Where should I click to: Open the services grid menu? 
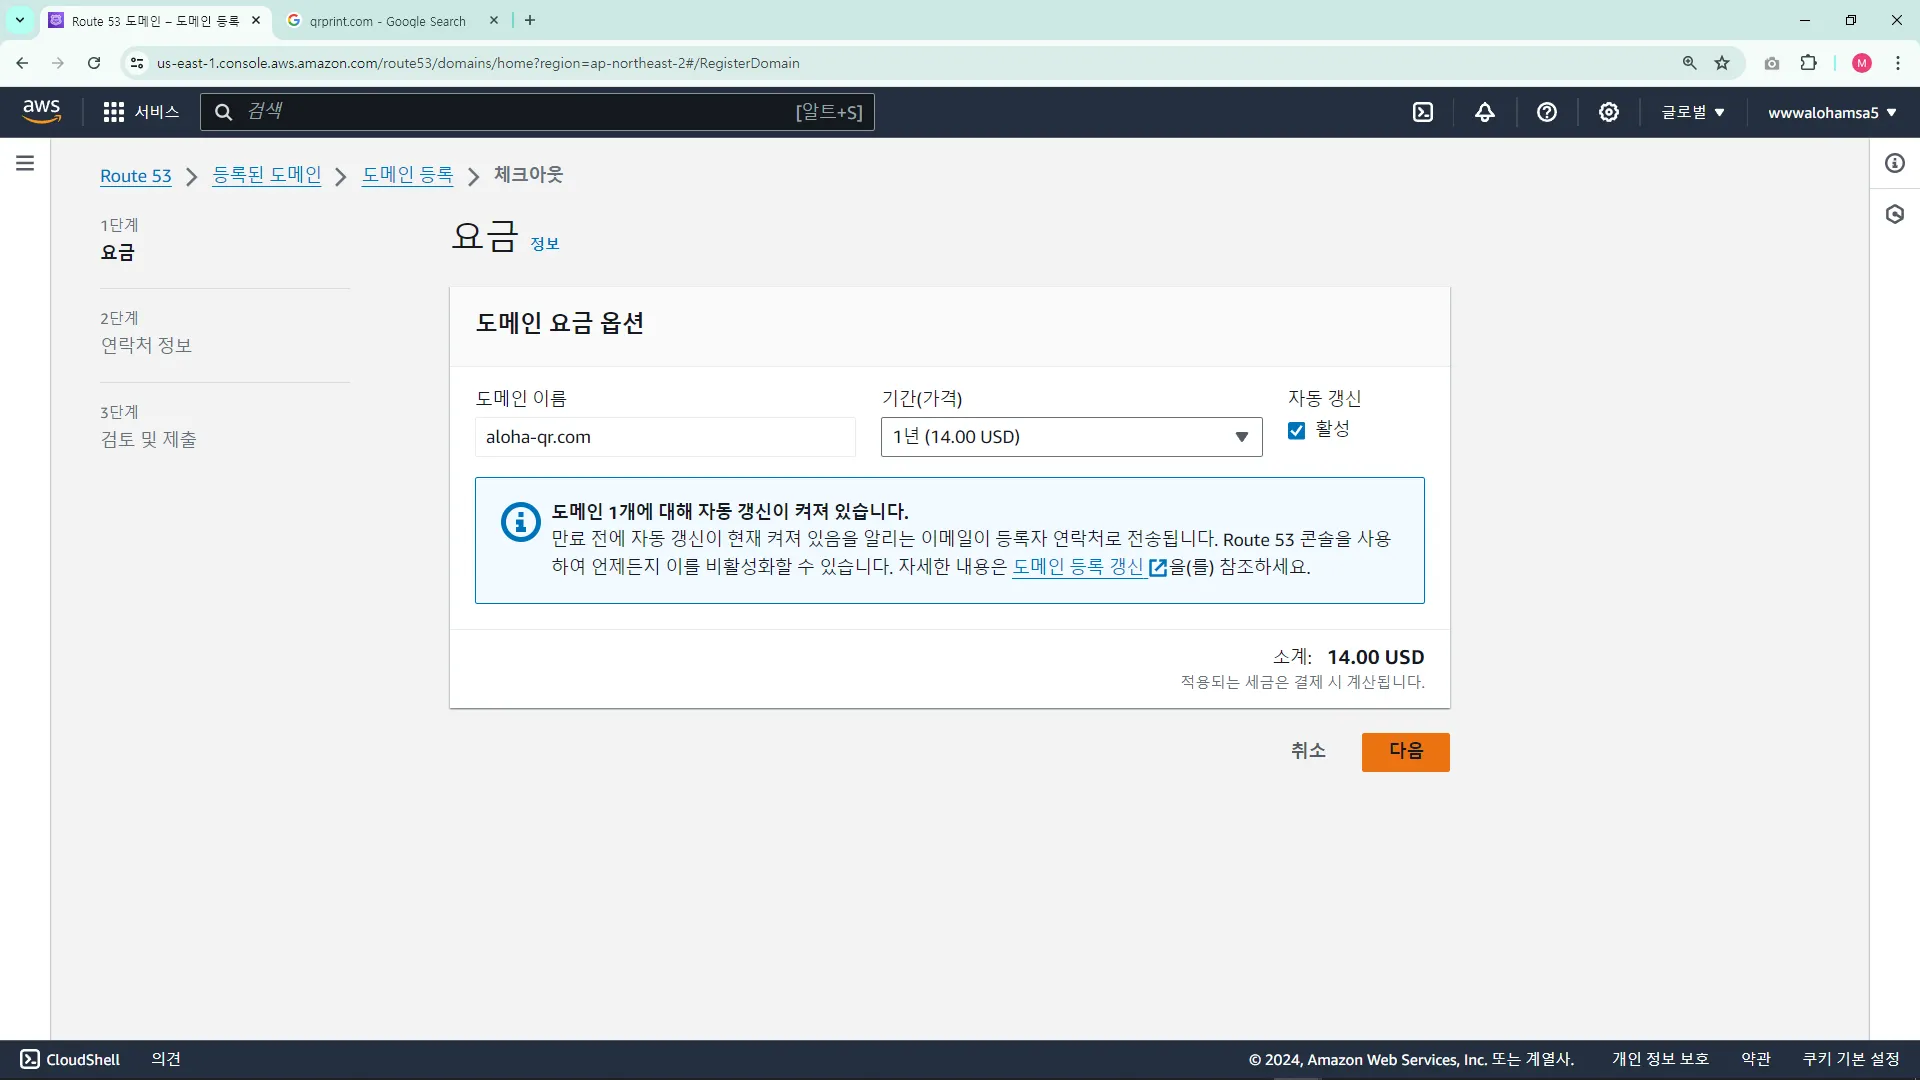click(x=114, y=112)
